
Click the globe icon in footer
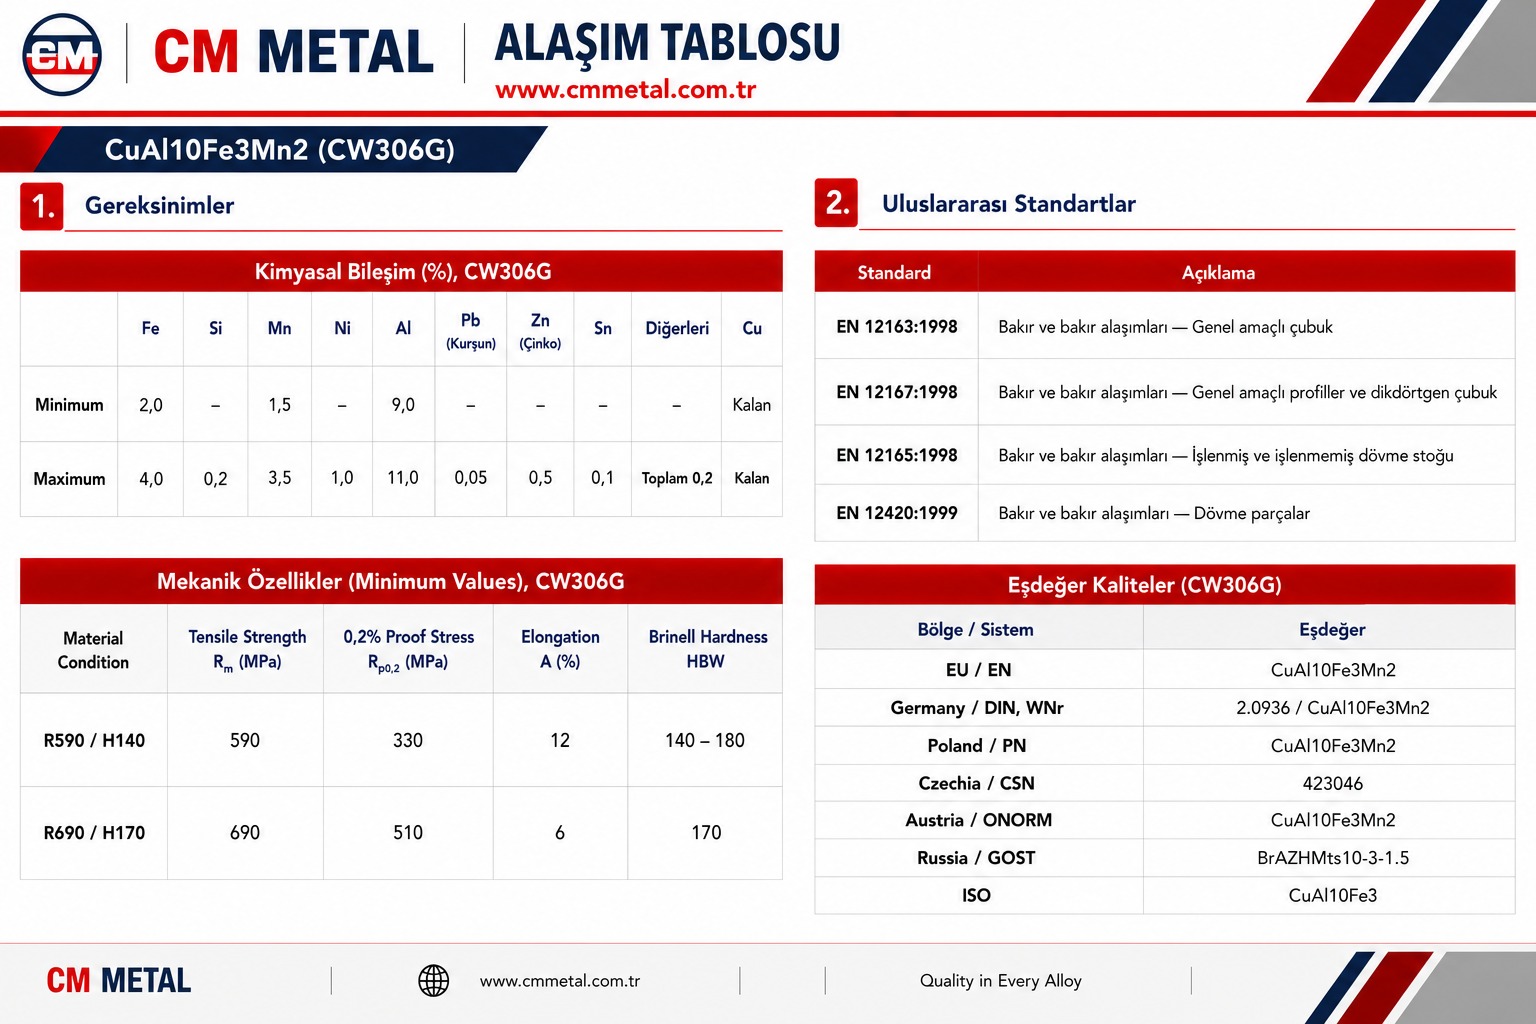[433, 980]
